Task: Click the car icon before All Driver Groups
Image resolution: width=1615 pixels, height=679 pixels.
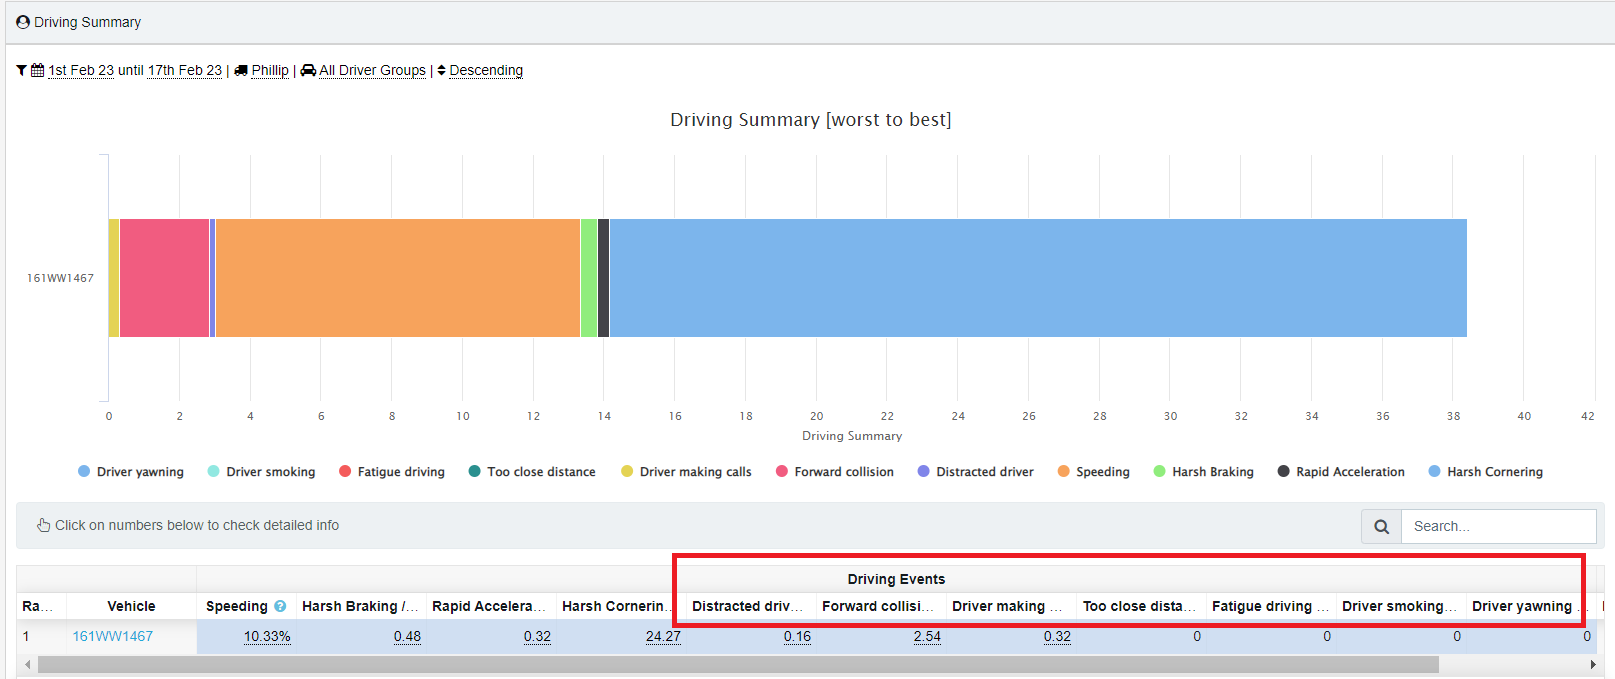Action: [308, 71]
